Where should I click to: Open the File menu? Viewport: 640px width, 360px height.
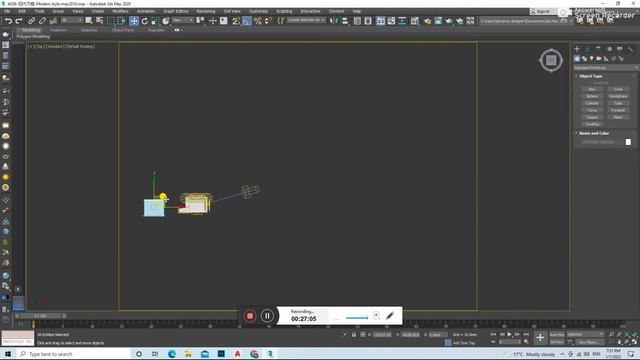point(7,11)
